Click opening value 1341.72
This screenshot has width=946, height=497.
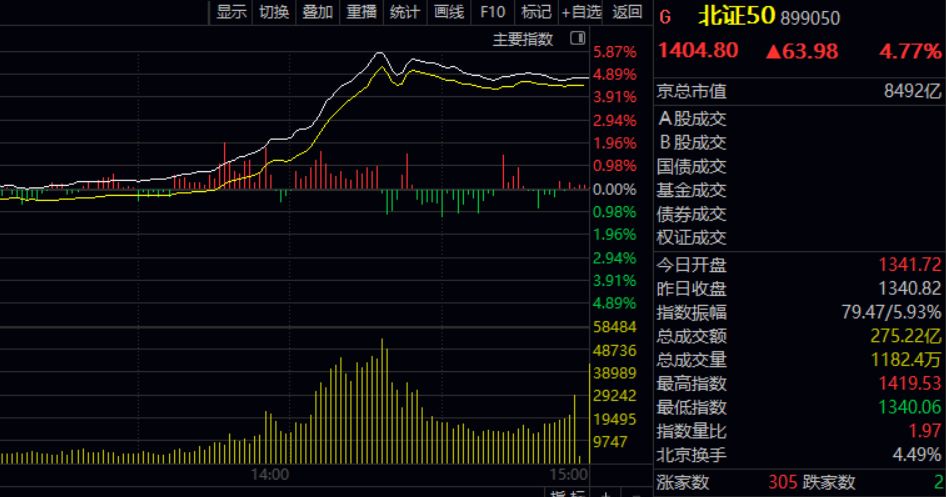pyautogui.click(x=909, y=265)
